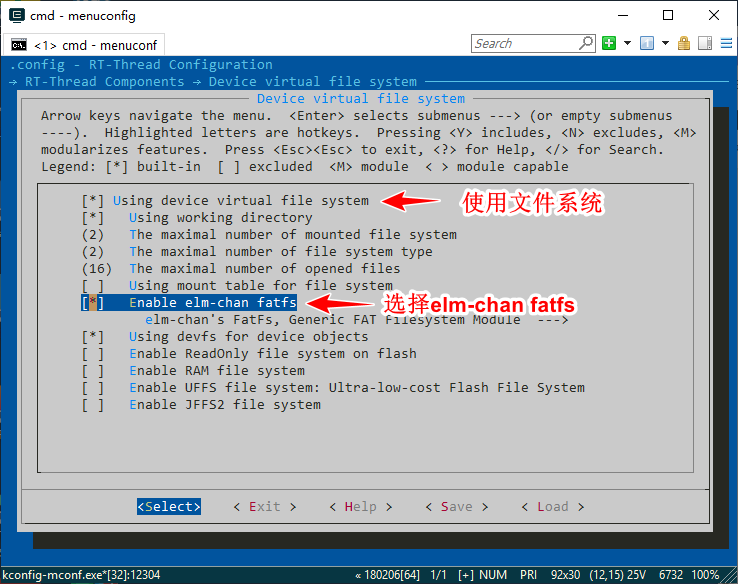Click the ConEmu app icon in title bar
The height and width of the screenshot is (584, 738).
click(x=15, y=15)
